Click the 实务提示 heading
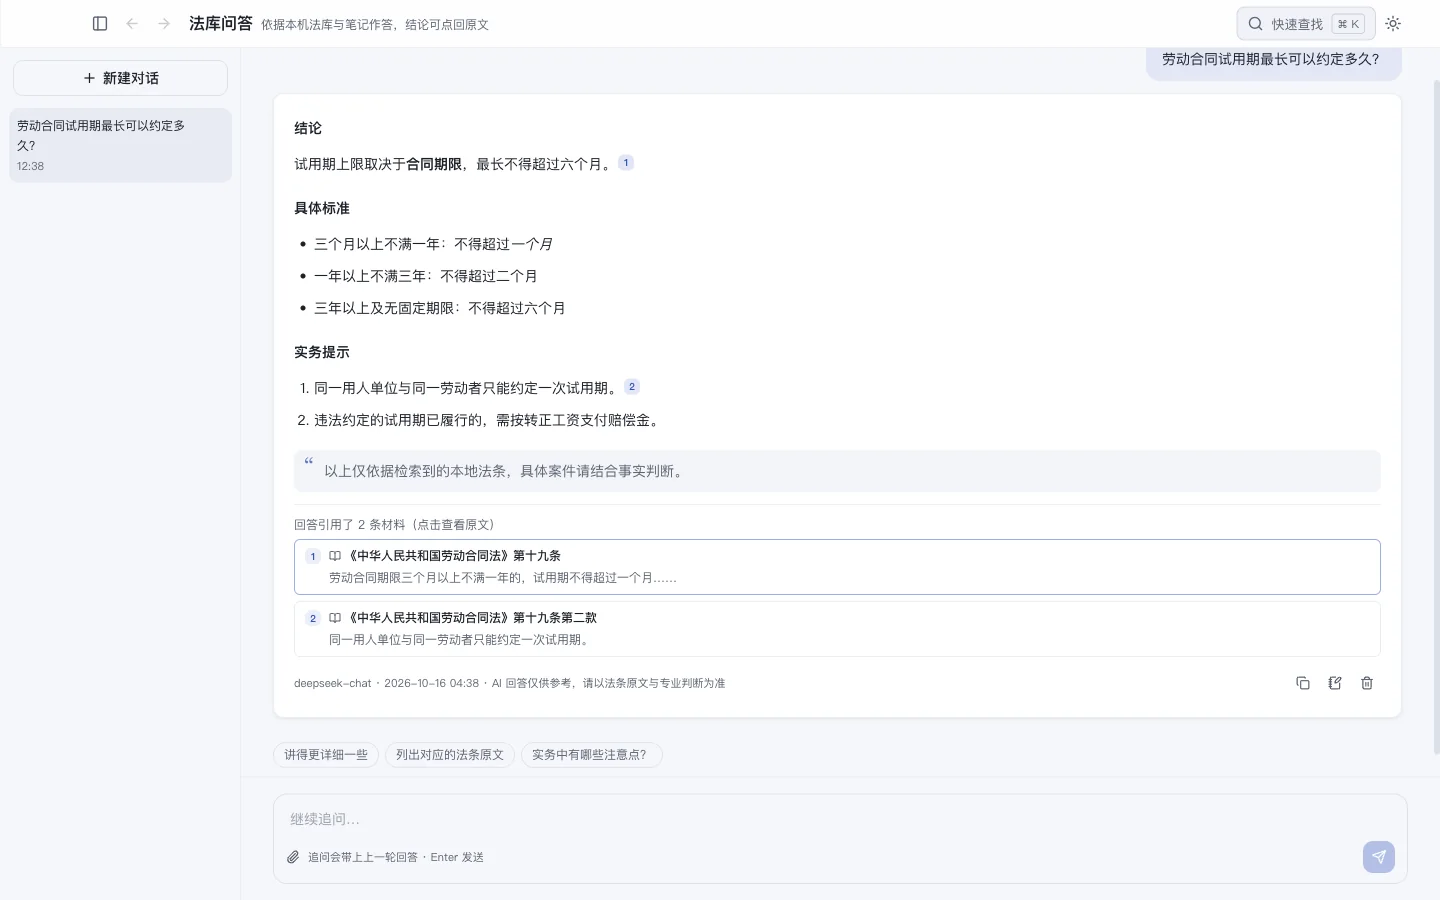Image resolution: width=1440 pixels, height=900 pixels. tap(322, 352)
